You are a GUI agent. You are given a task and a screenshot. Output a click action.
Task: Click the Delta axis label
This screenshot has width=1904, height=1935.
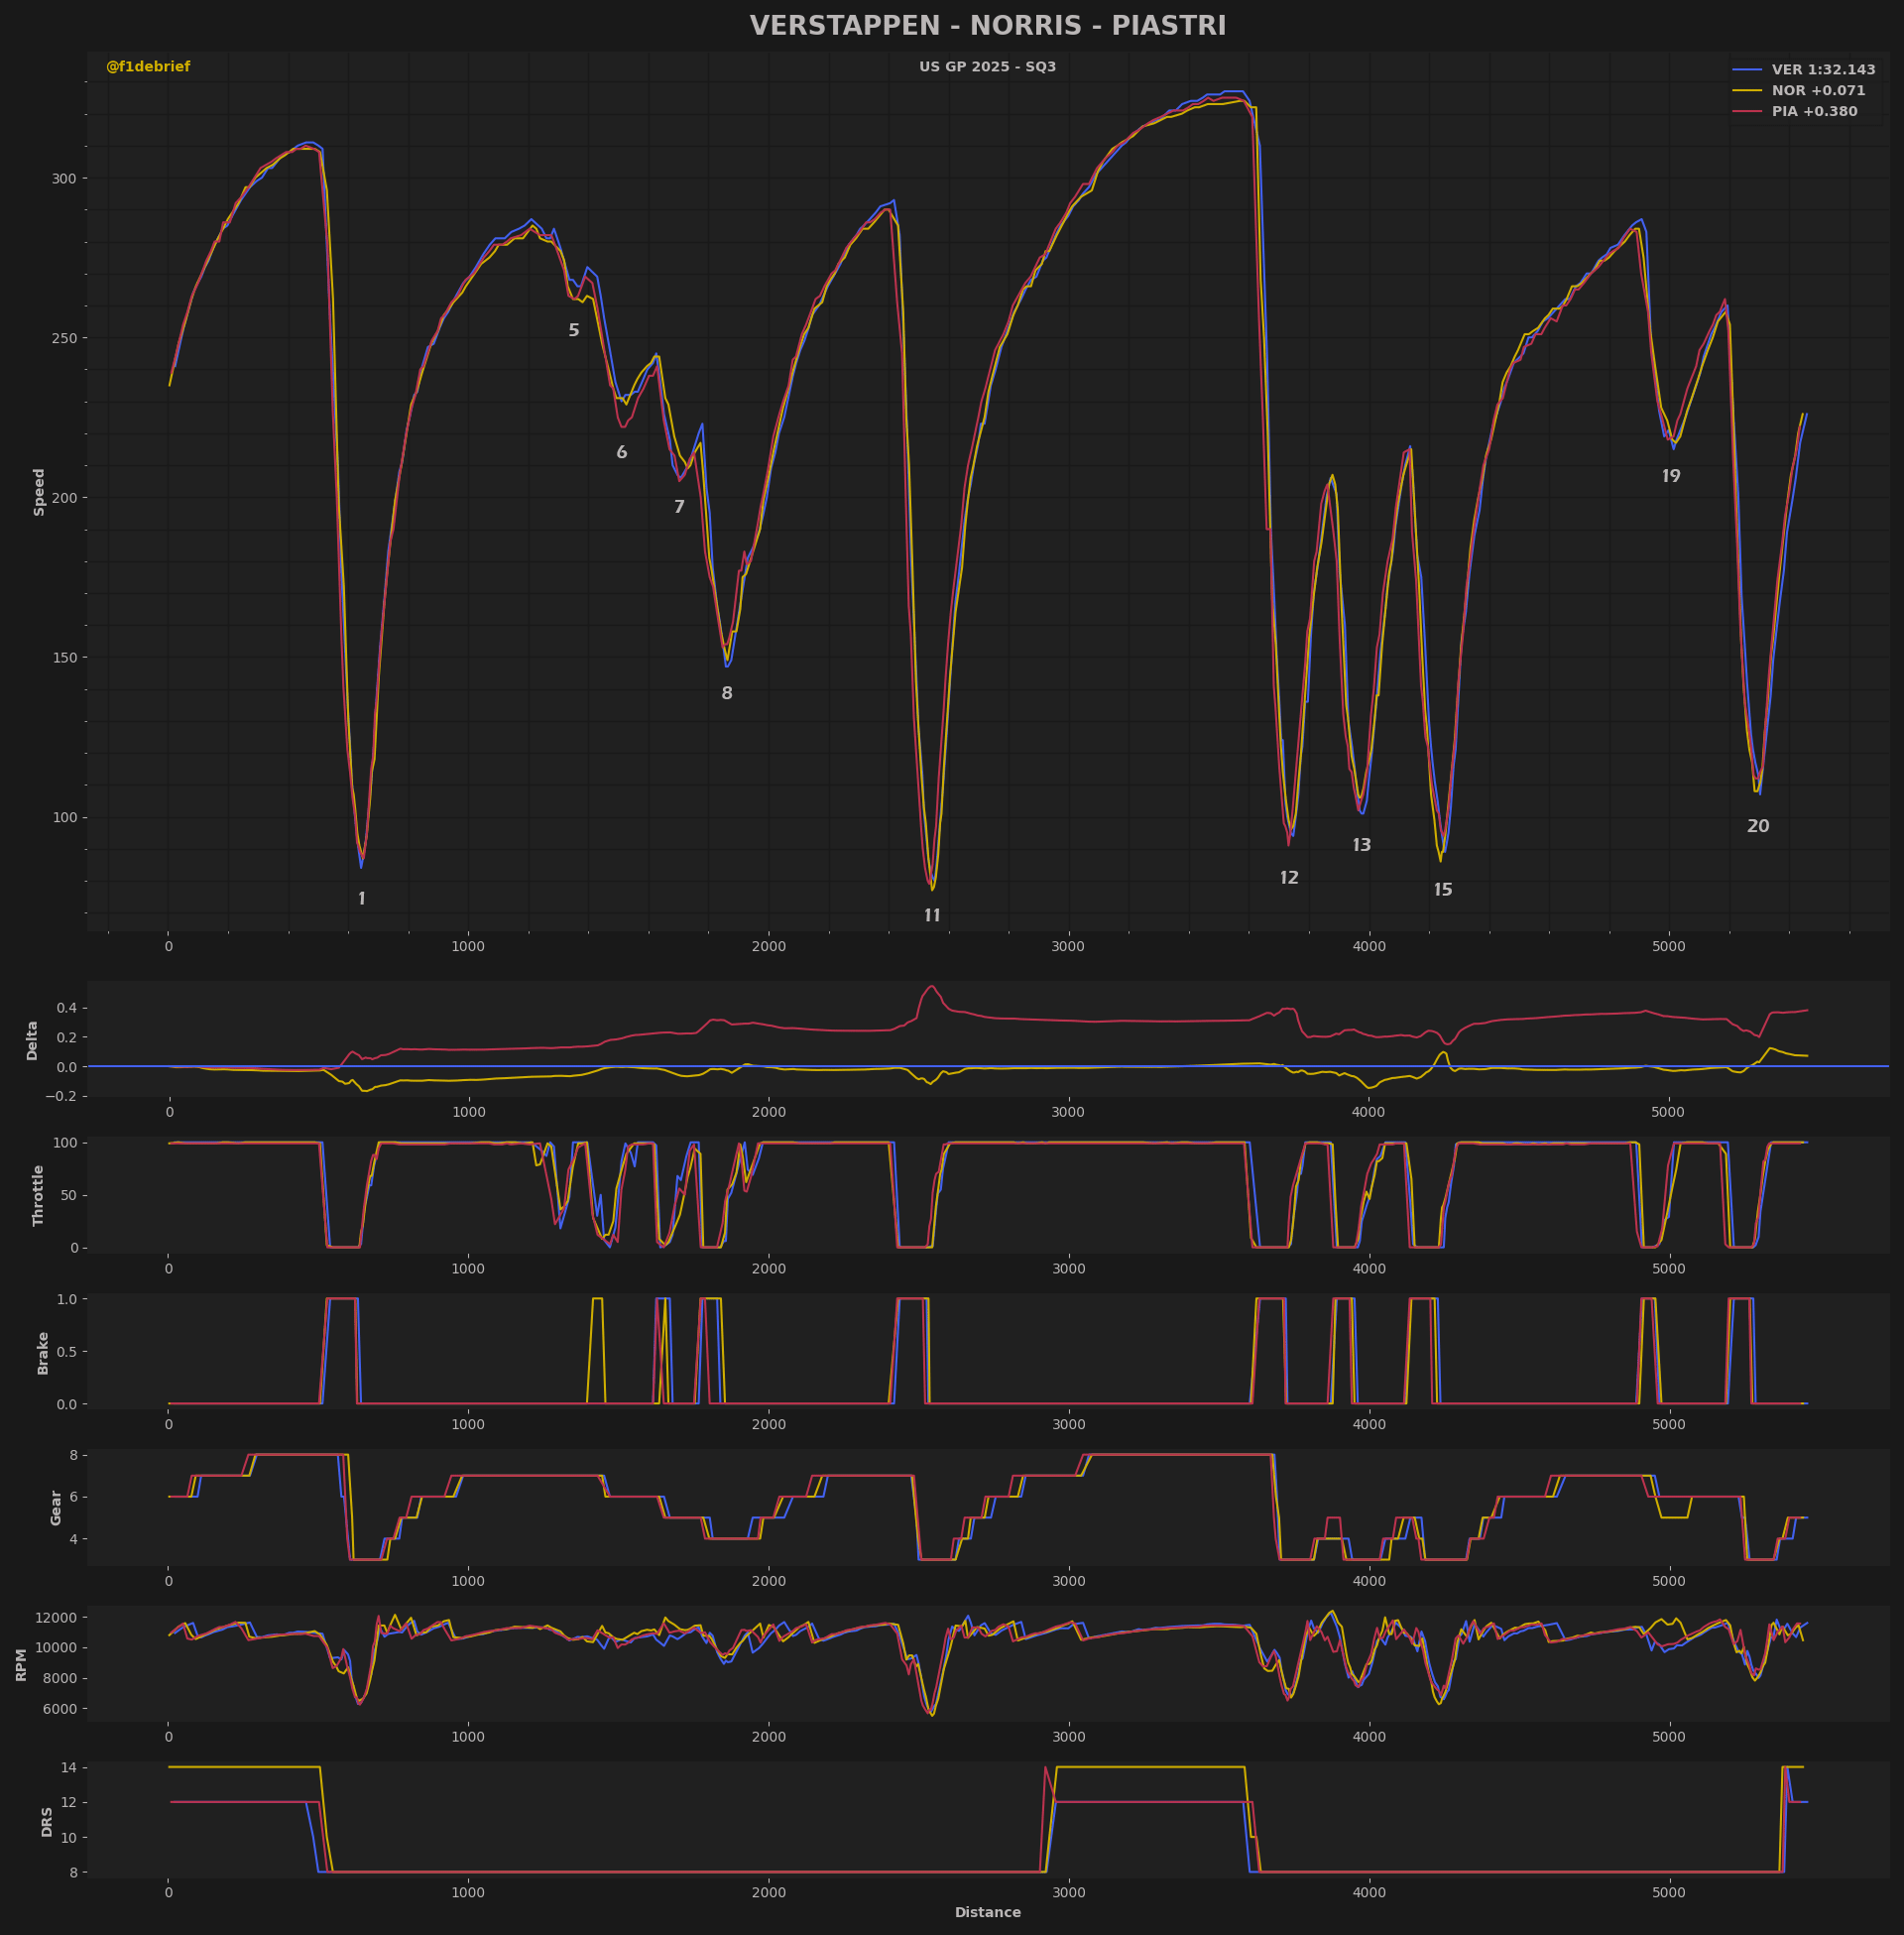(x=32, y=1040)
